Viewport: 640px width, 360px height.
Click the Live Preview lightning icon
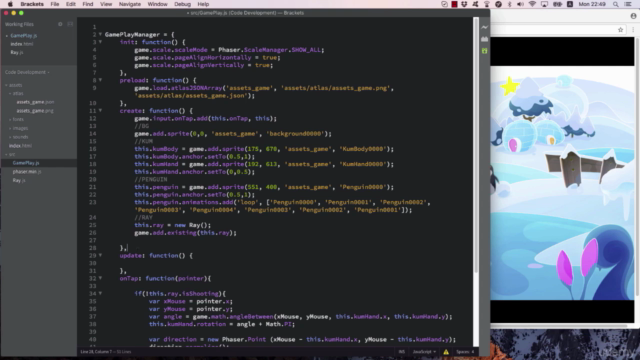tap(484, 27)
